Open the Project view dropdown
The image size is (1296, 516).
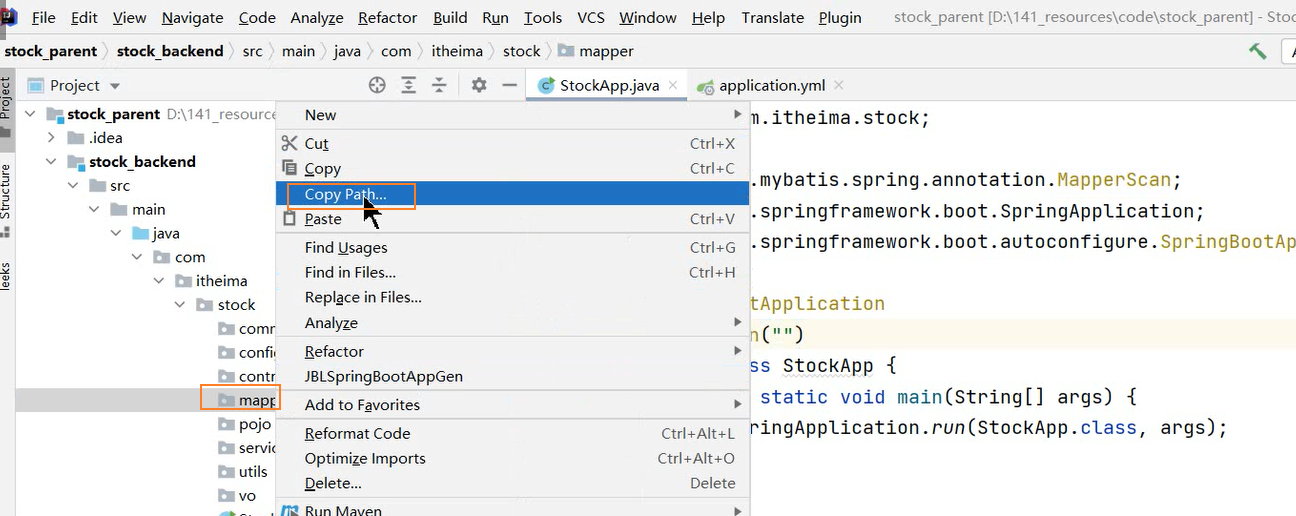click(115, 86)
